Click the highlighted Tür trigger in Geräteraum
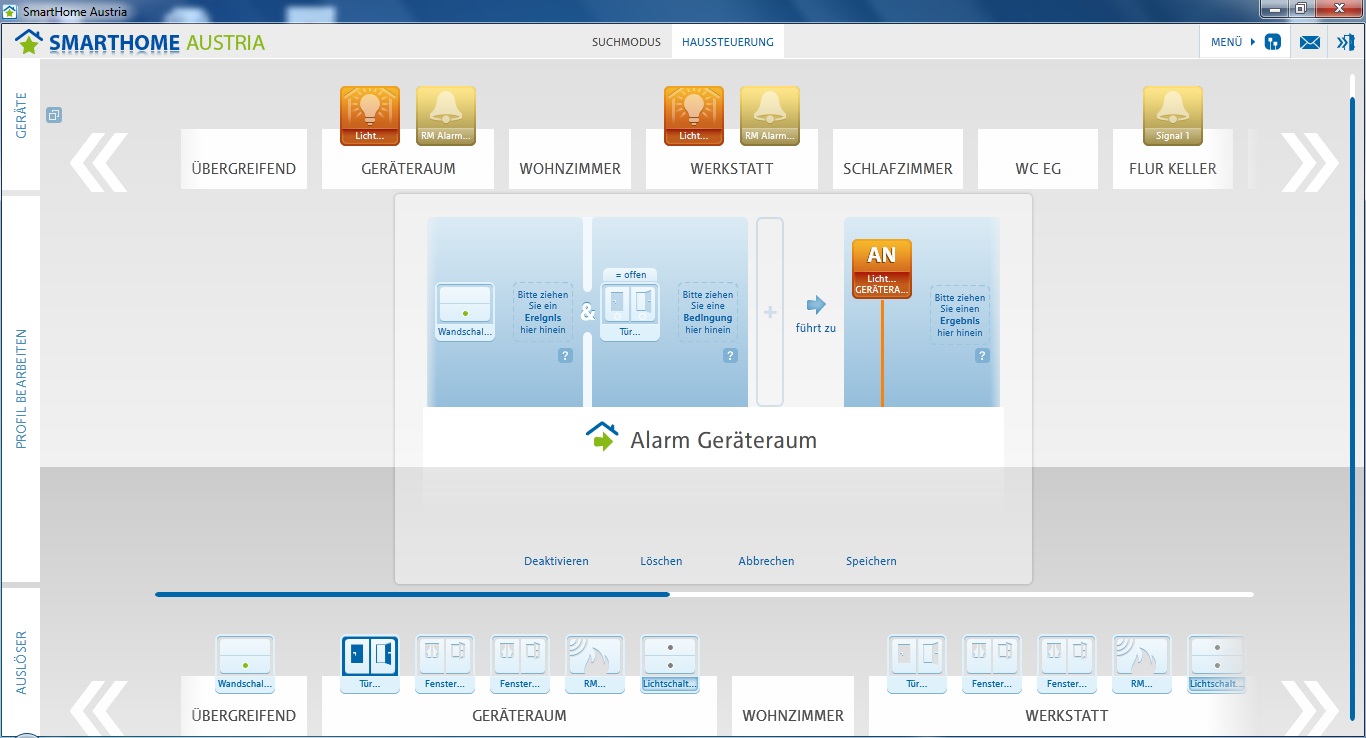1366x738 pixels. coord(370,664)
